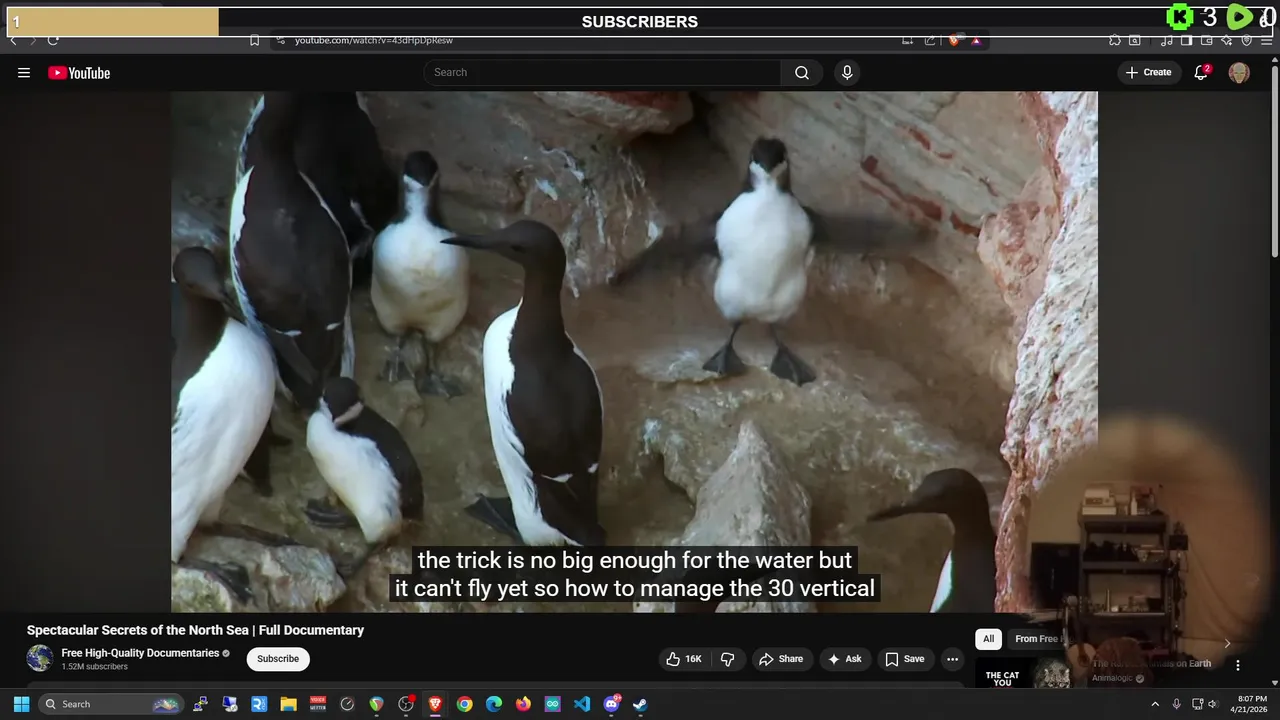This screenshot has height=720, width=1280.
Task: Open THE CAT YOU video thumbnail
Action: [1023, 675]
